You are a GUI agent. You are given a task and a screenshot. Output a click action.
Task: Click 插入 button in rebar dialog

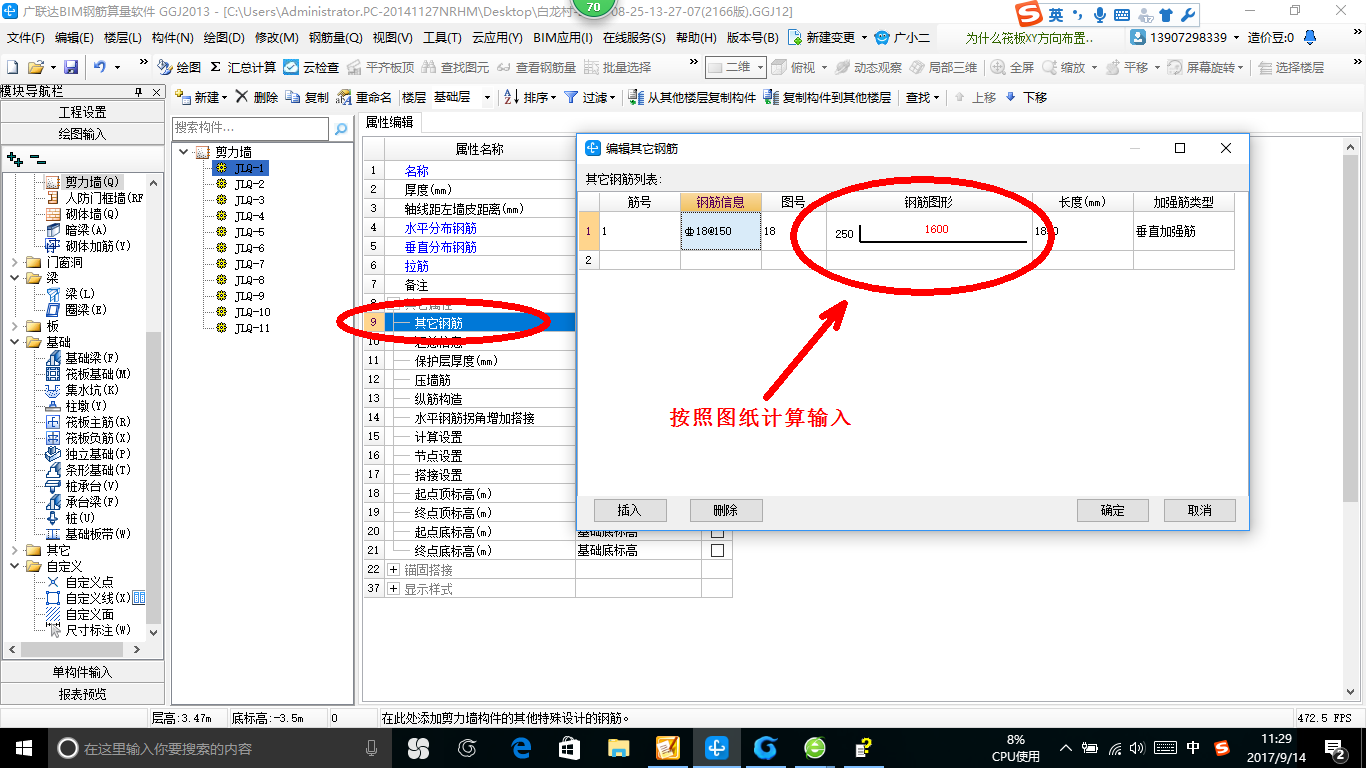click(x=629, y=510)
